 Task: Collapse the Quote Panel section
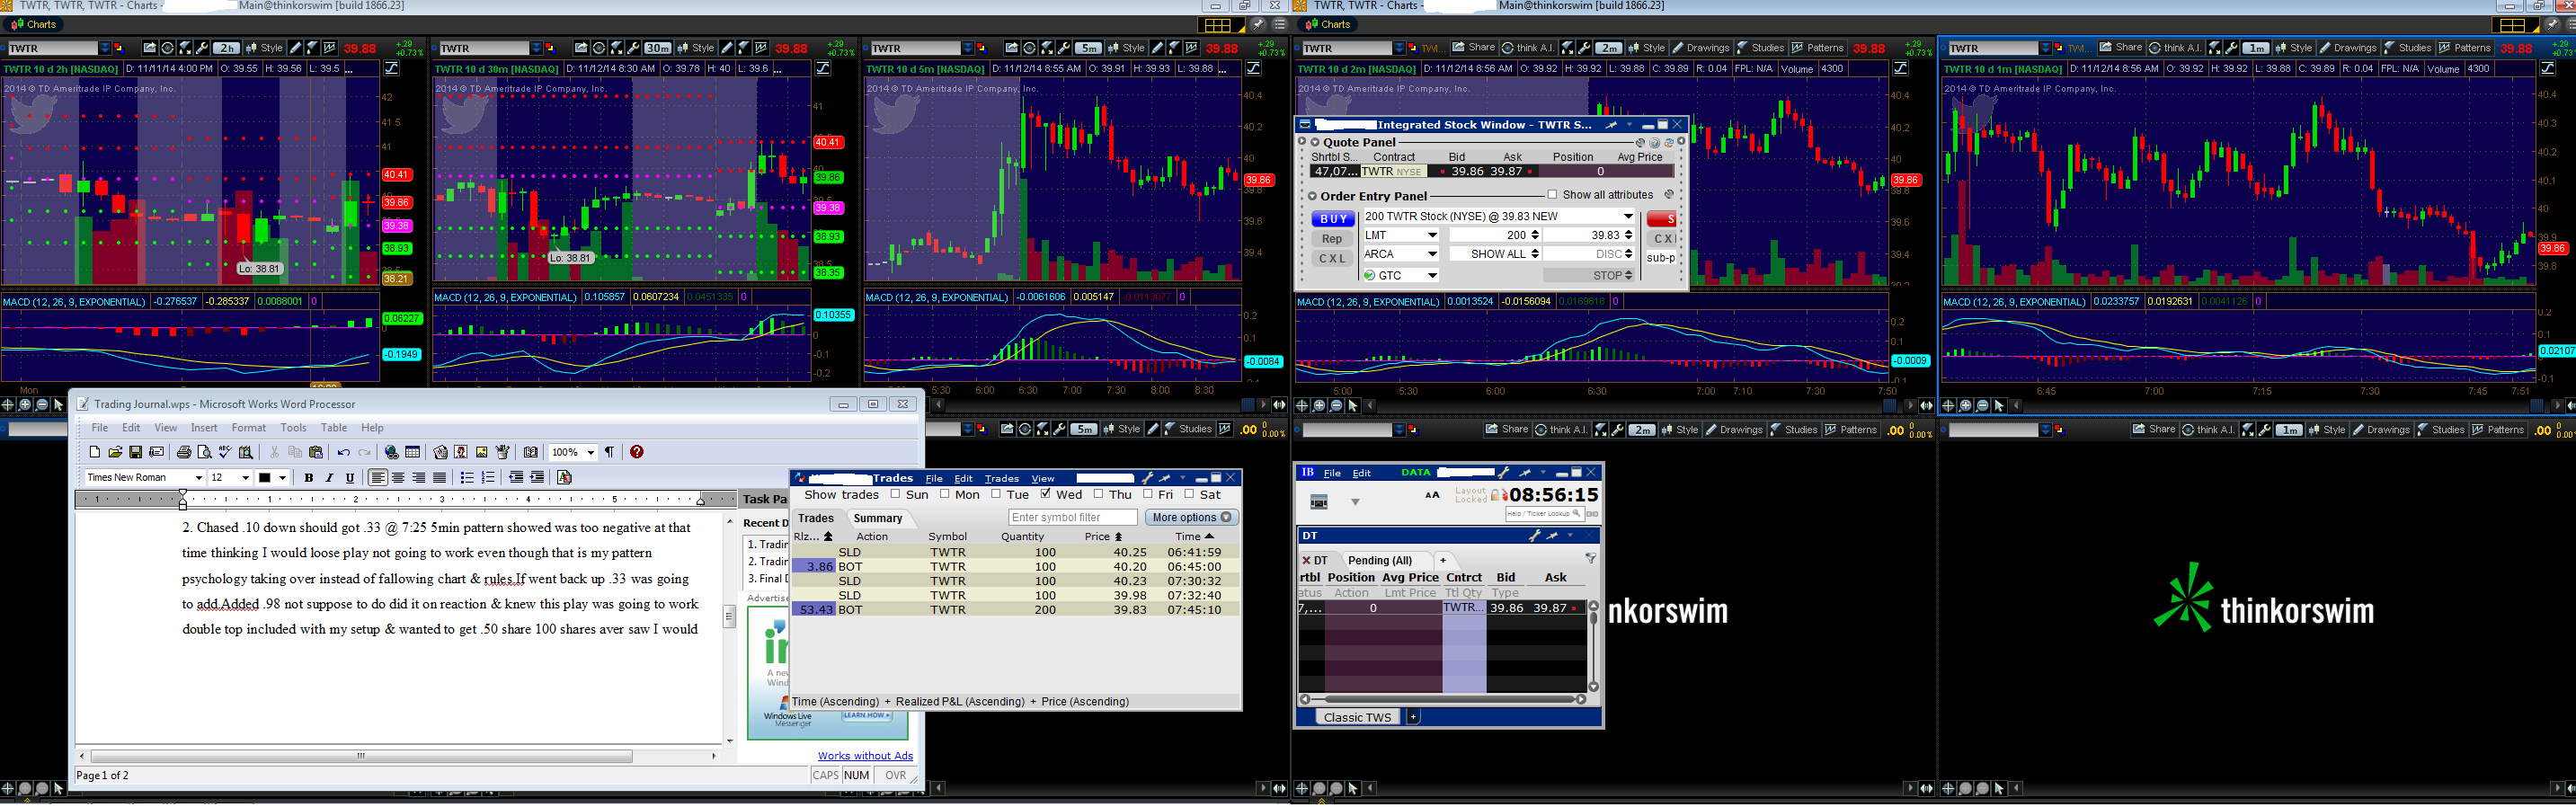1315,143
